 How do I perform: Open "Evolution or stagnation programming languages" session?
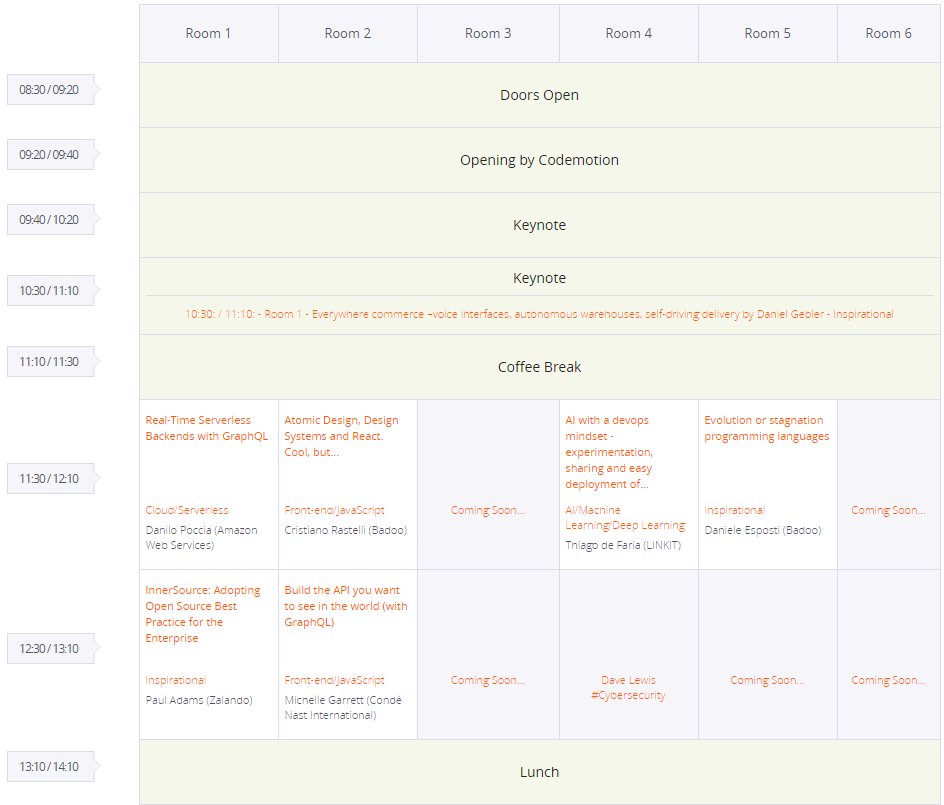coord(765,428)
